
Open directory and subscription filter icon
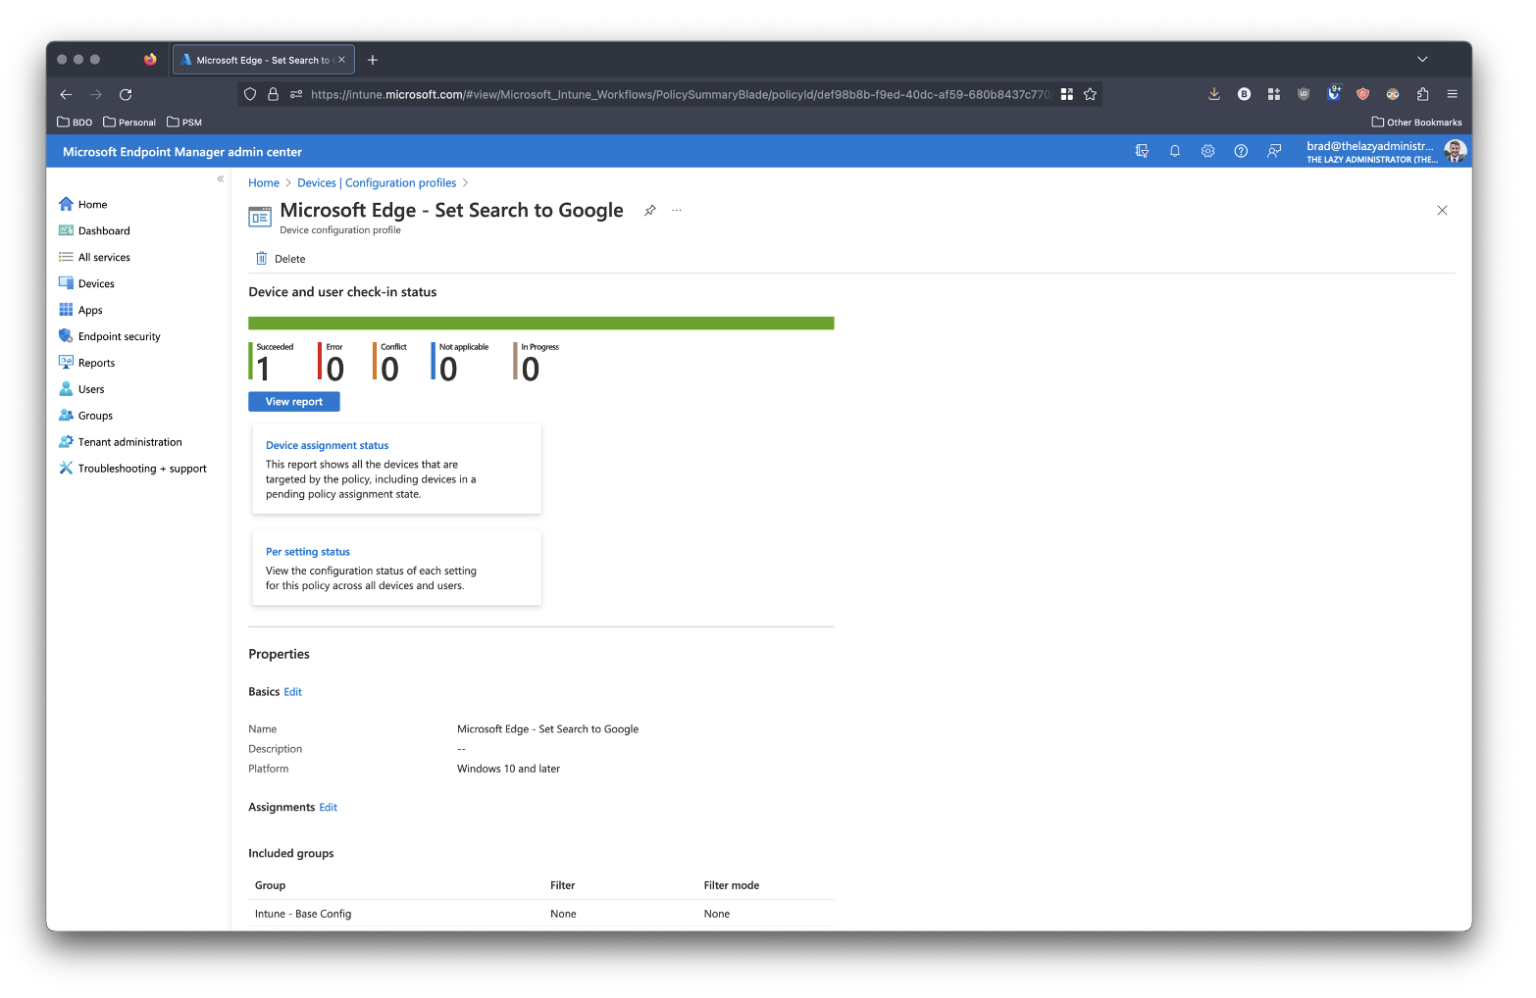[x=1142, y=151]
